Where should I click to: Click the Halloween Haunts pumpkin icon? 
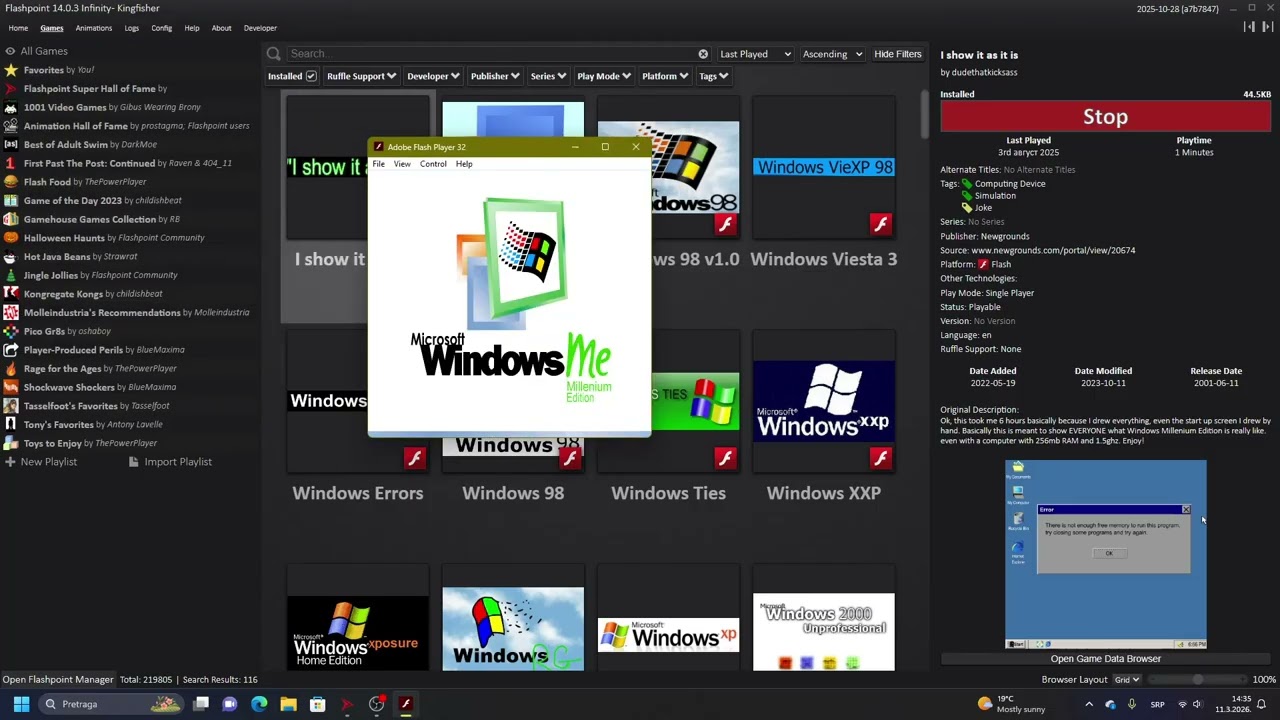[x=10, y=238]
